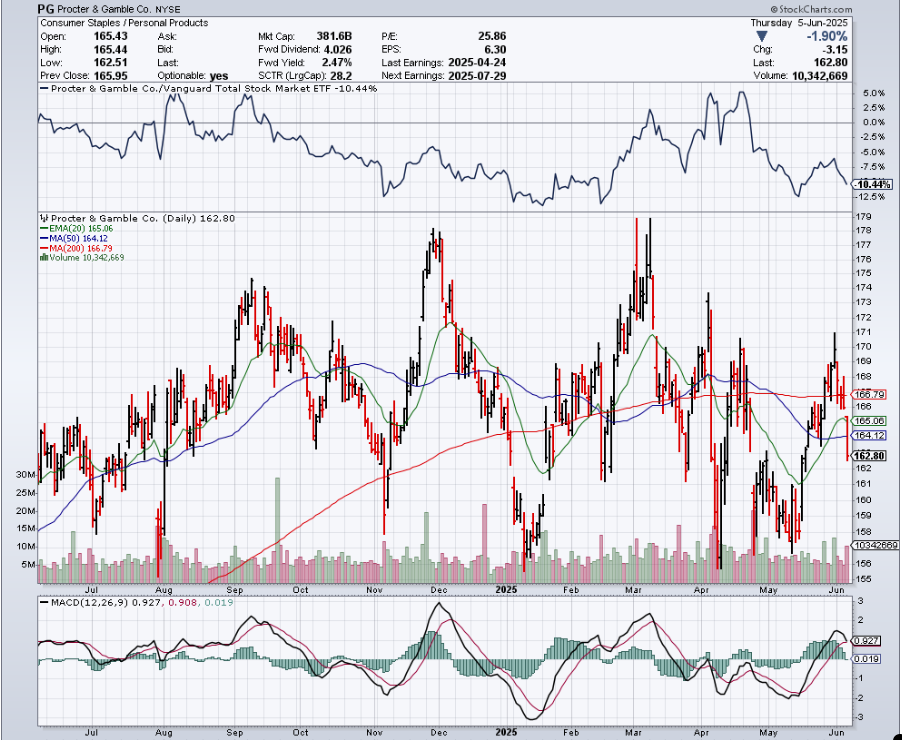Click the 5.0% label on the relative strength axis

pyautogui.click(x=873, y=93)
